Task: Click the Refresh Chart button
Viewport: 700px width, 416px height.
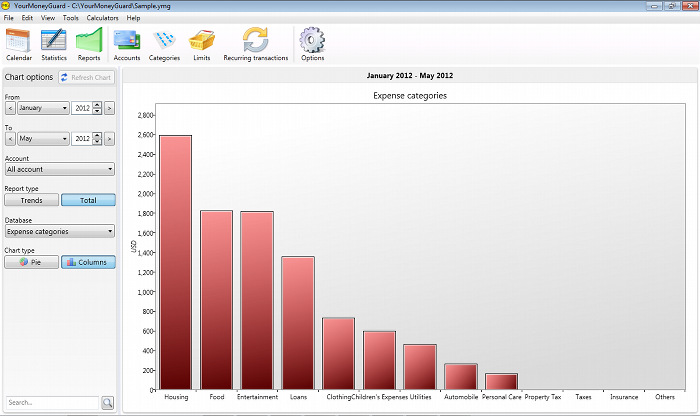Action: pyautogui.click(x=87, y=77)
